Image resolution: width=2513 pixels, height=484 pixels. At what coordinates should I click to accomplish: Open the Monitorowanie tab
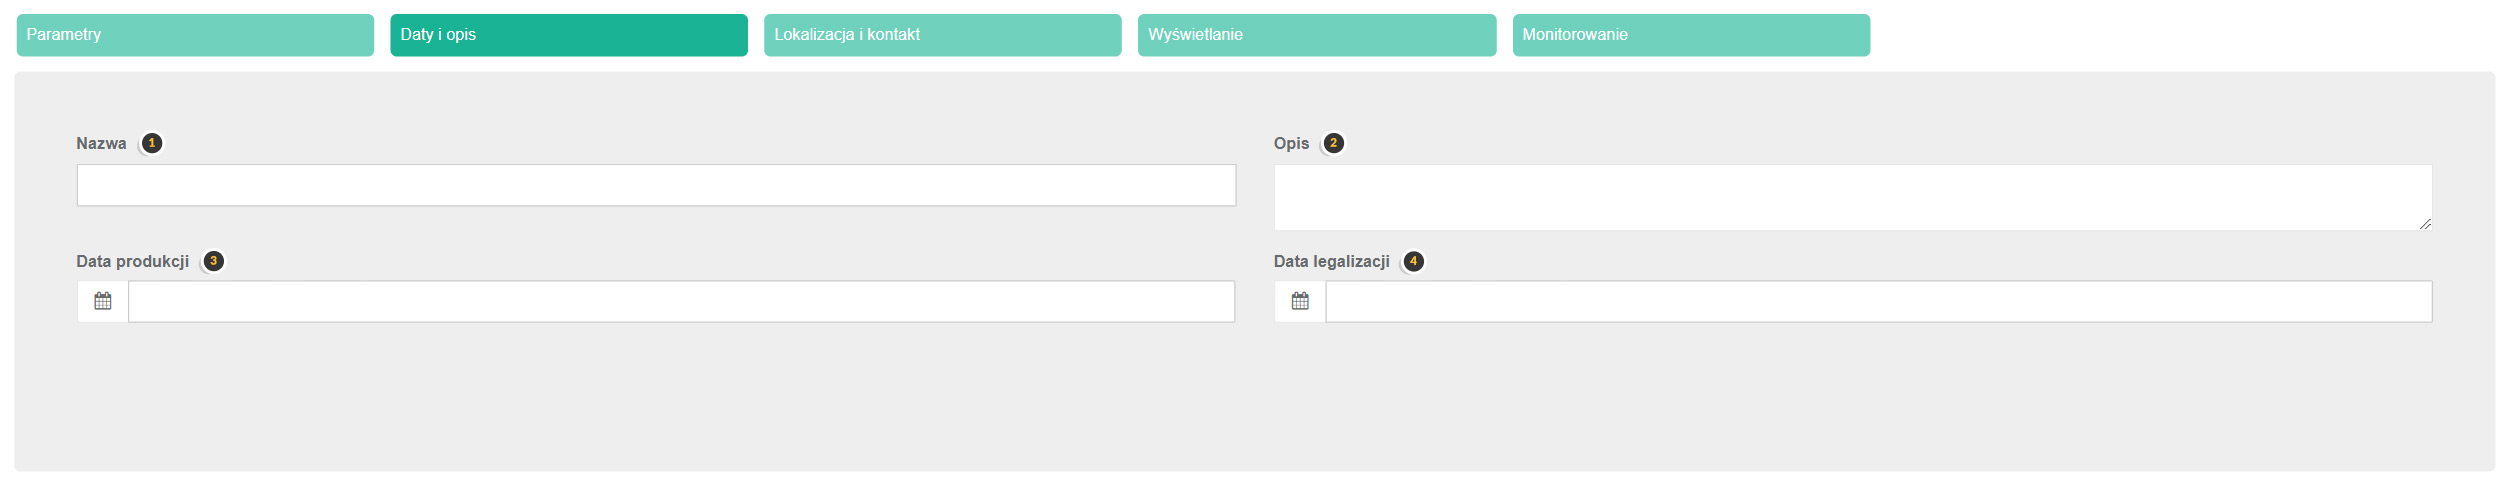[x=1690, y=35]
